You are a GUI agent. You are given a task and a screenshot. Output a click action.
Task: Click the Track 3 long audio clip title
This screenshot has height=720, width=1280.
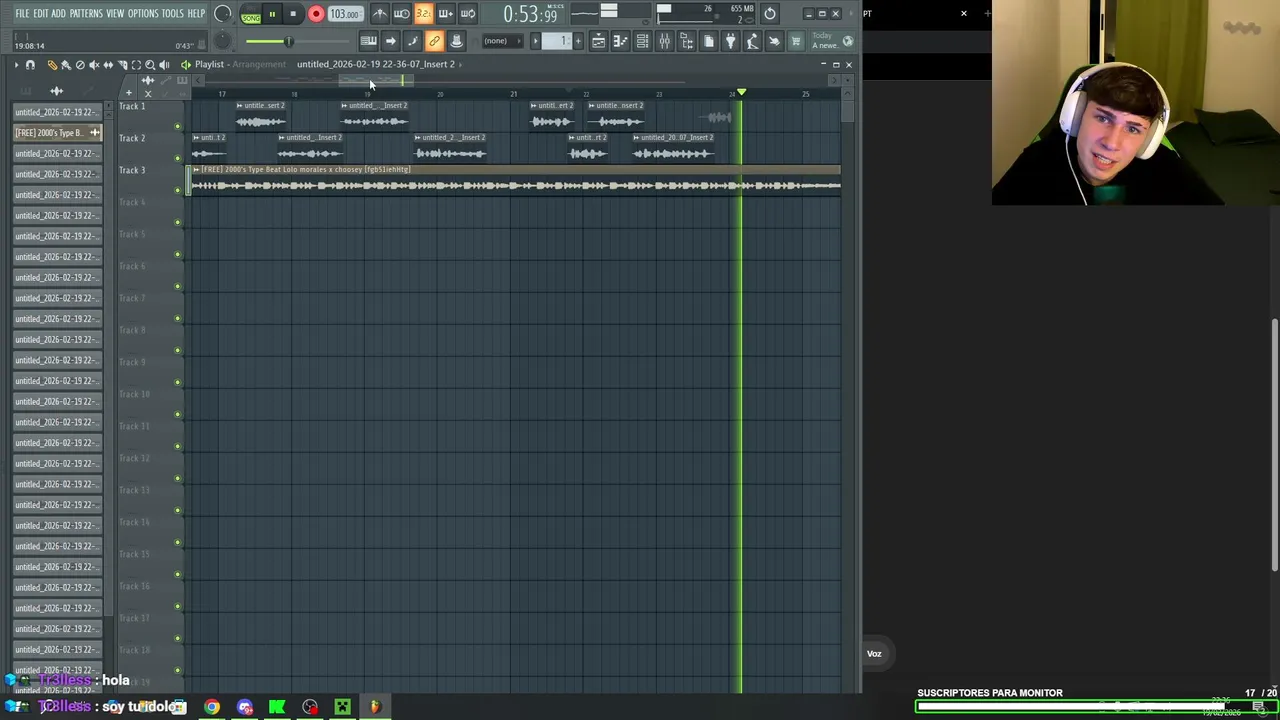[305, 170]
